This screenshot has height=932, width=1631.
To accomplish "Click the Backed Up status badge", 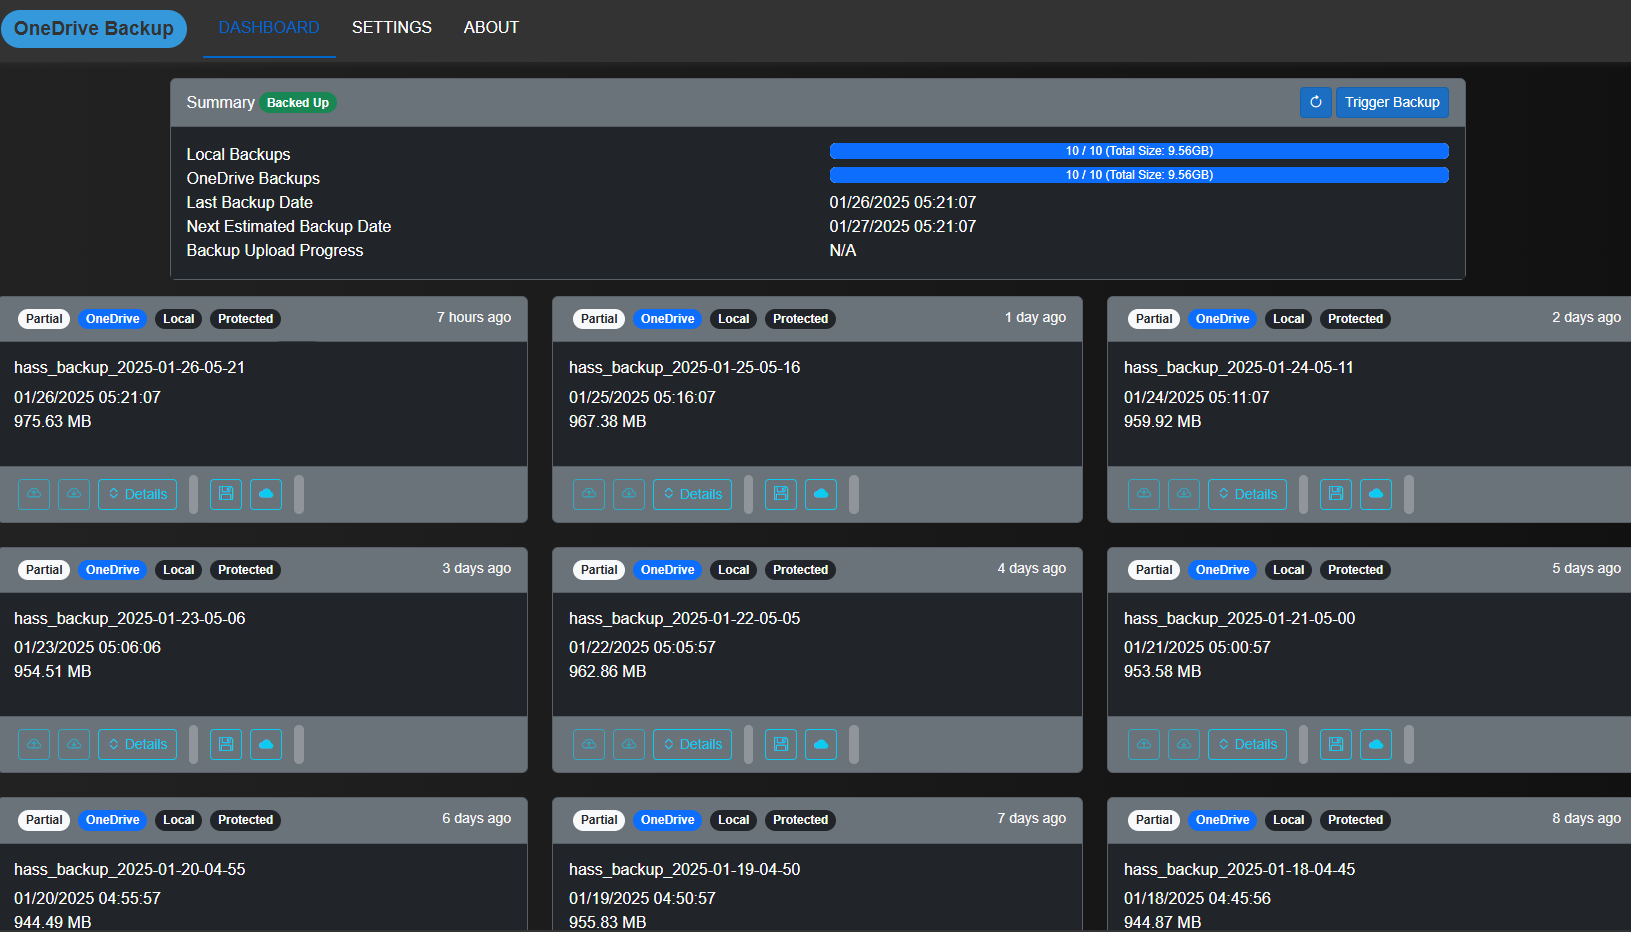I will click(298, 103).
